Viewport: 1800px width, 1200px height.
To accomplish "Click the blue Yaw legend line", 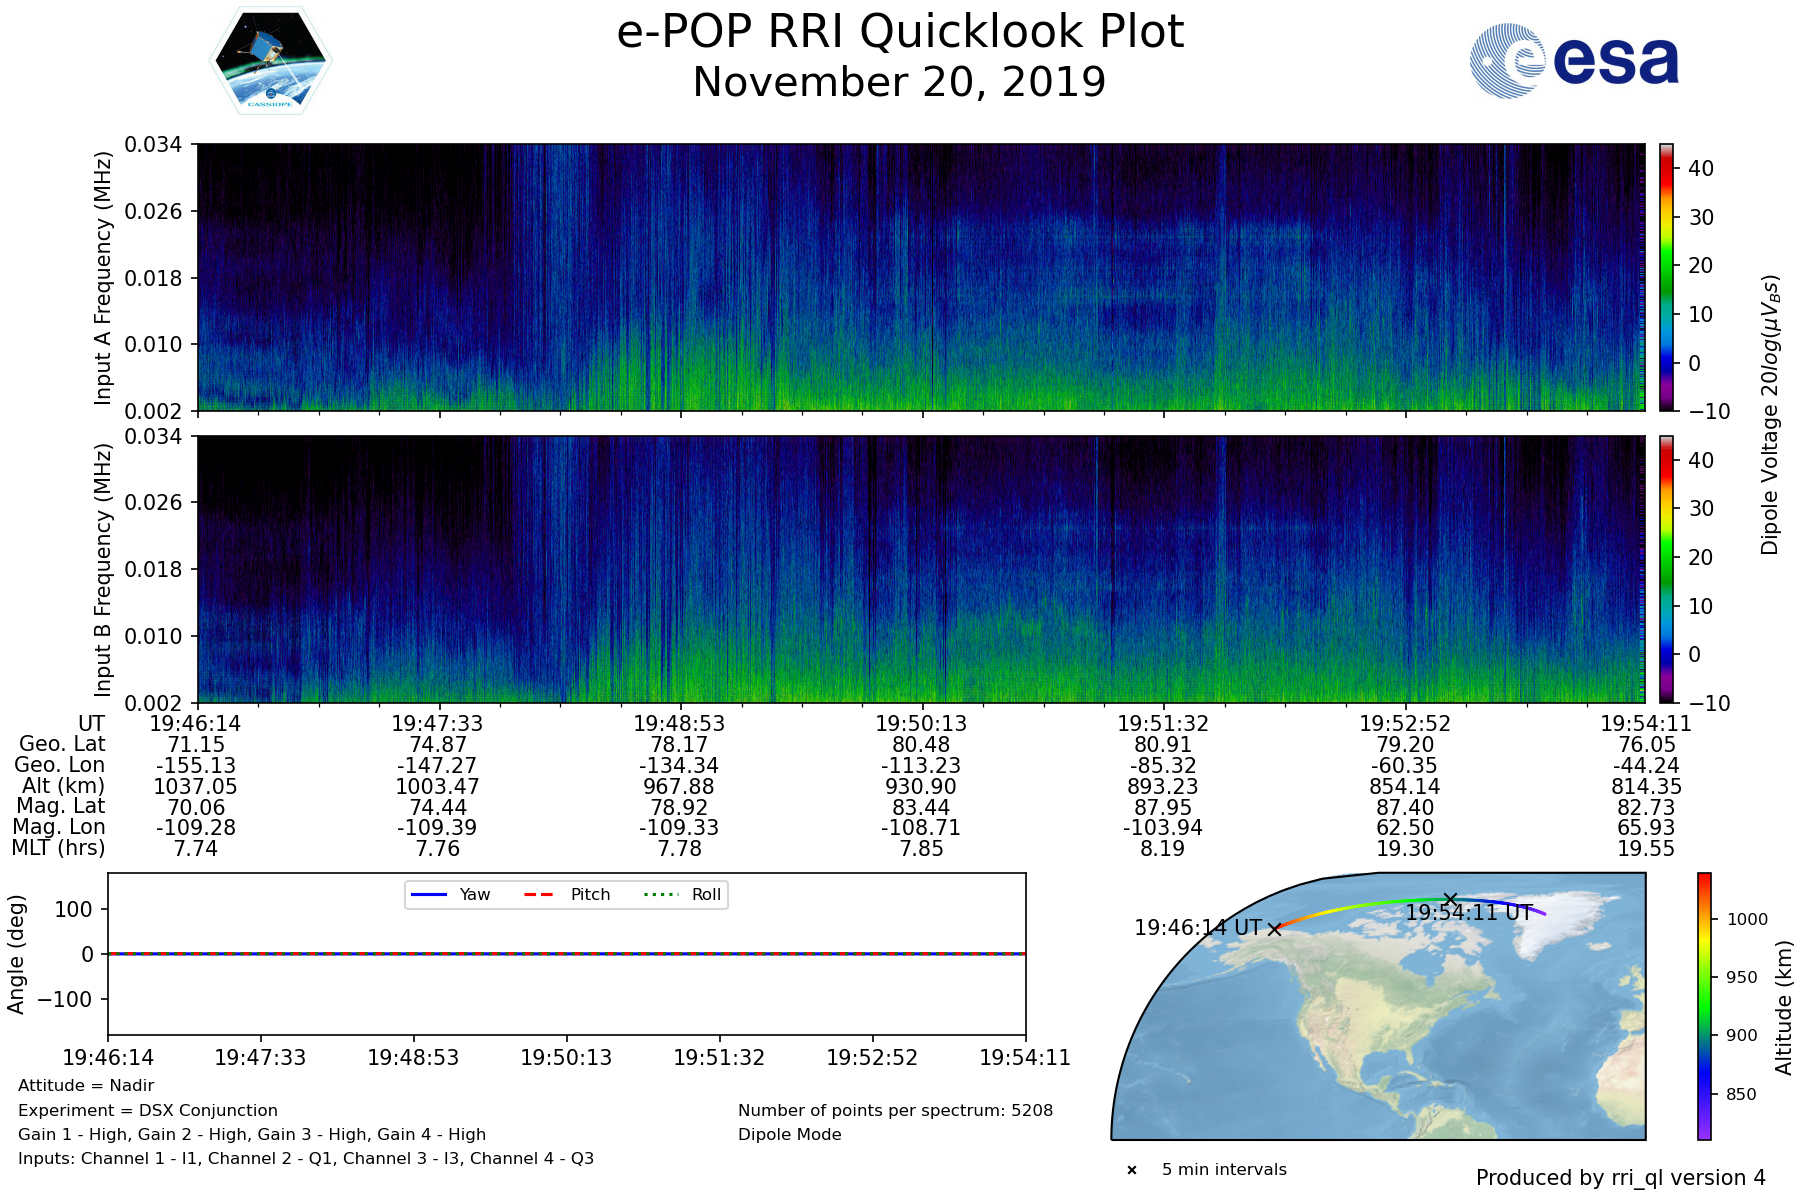I will tap(429, 895).
